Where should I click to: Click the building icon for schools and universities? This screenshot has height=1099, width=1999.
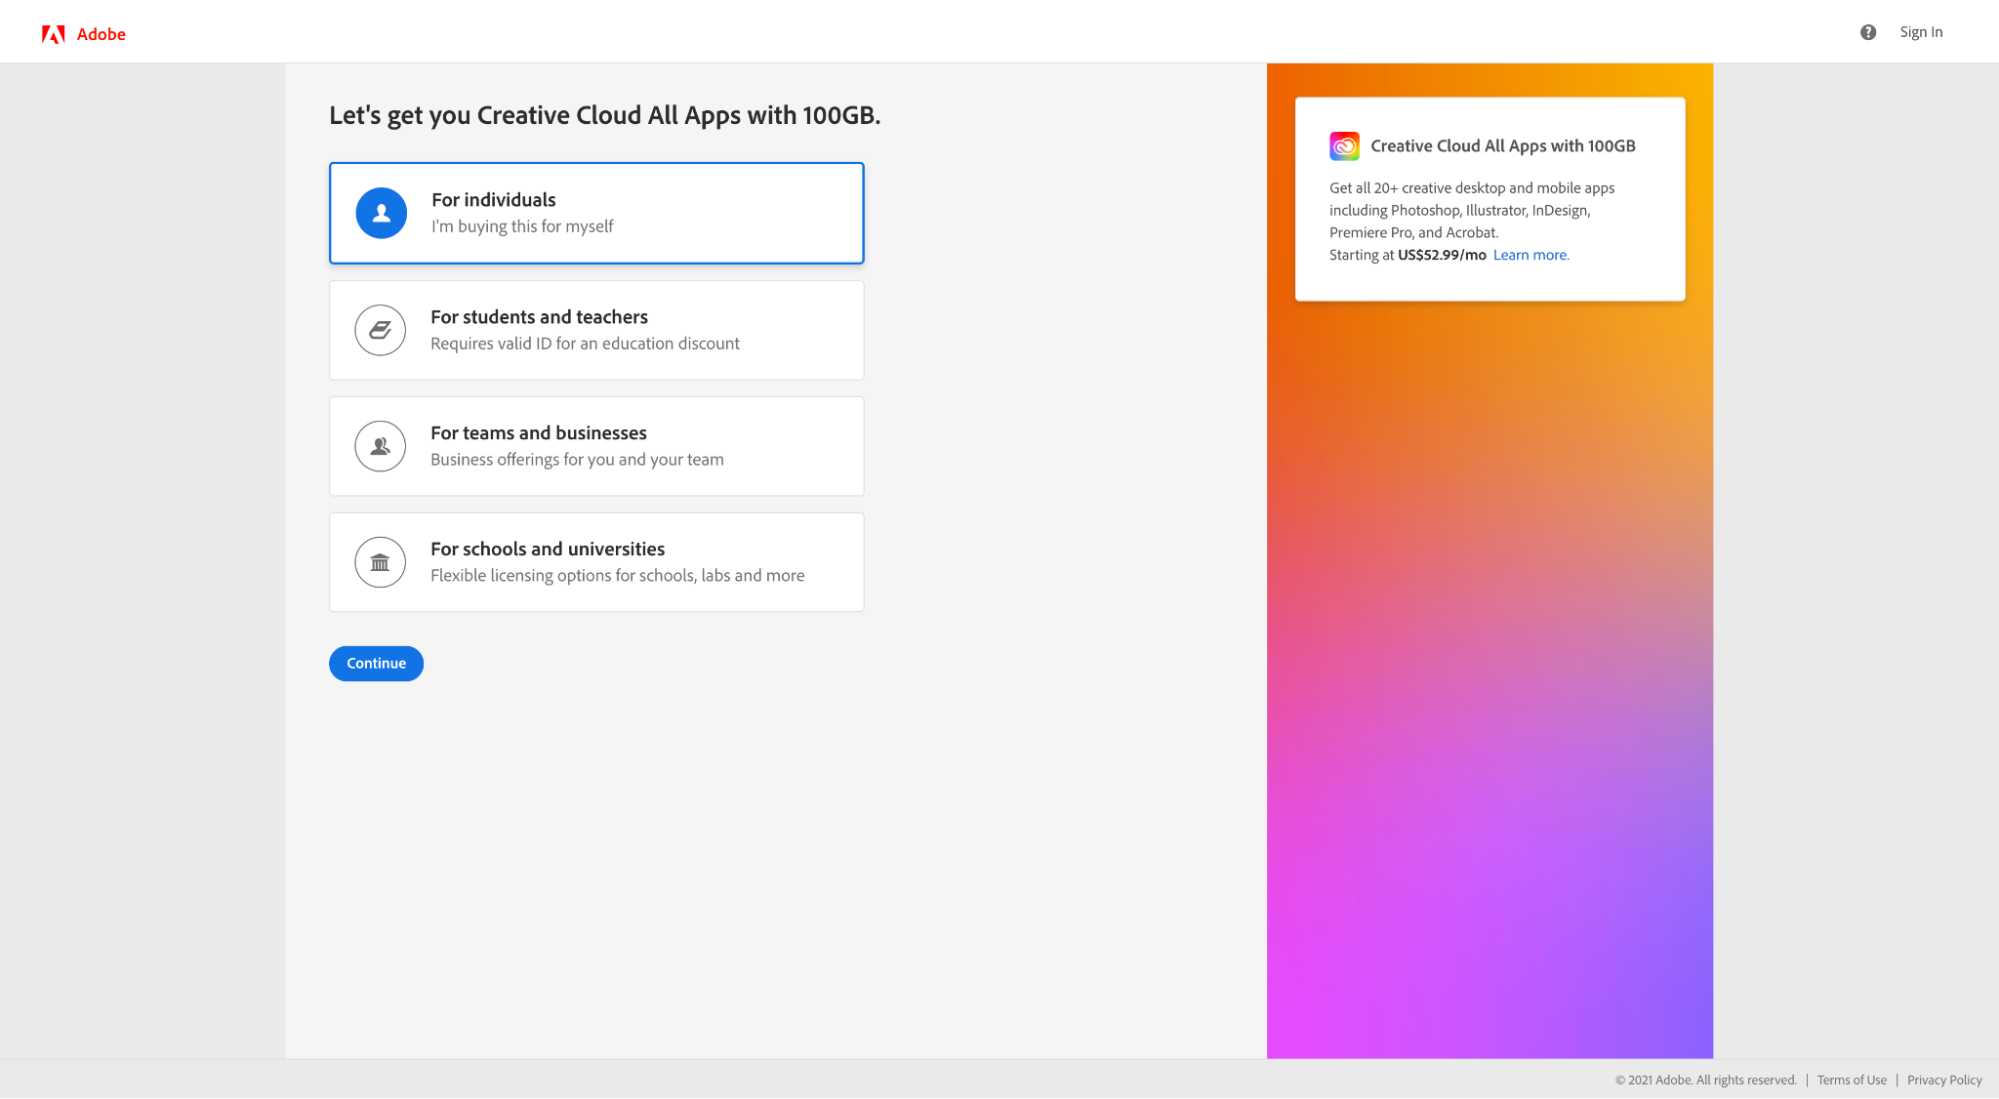pyautogui.click(x=380, y=561)
